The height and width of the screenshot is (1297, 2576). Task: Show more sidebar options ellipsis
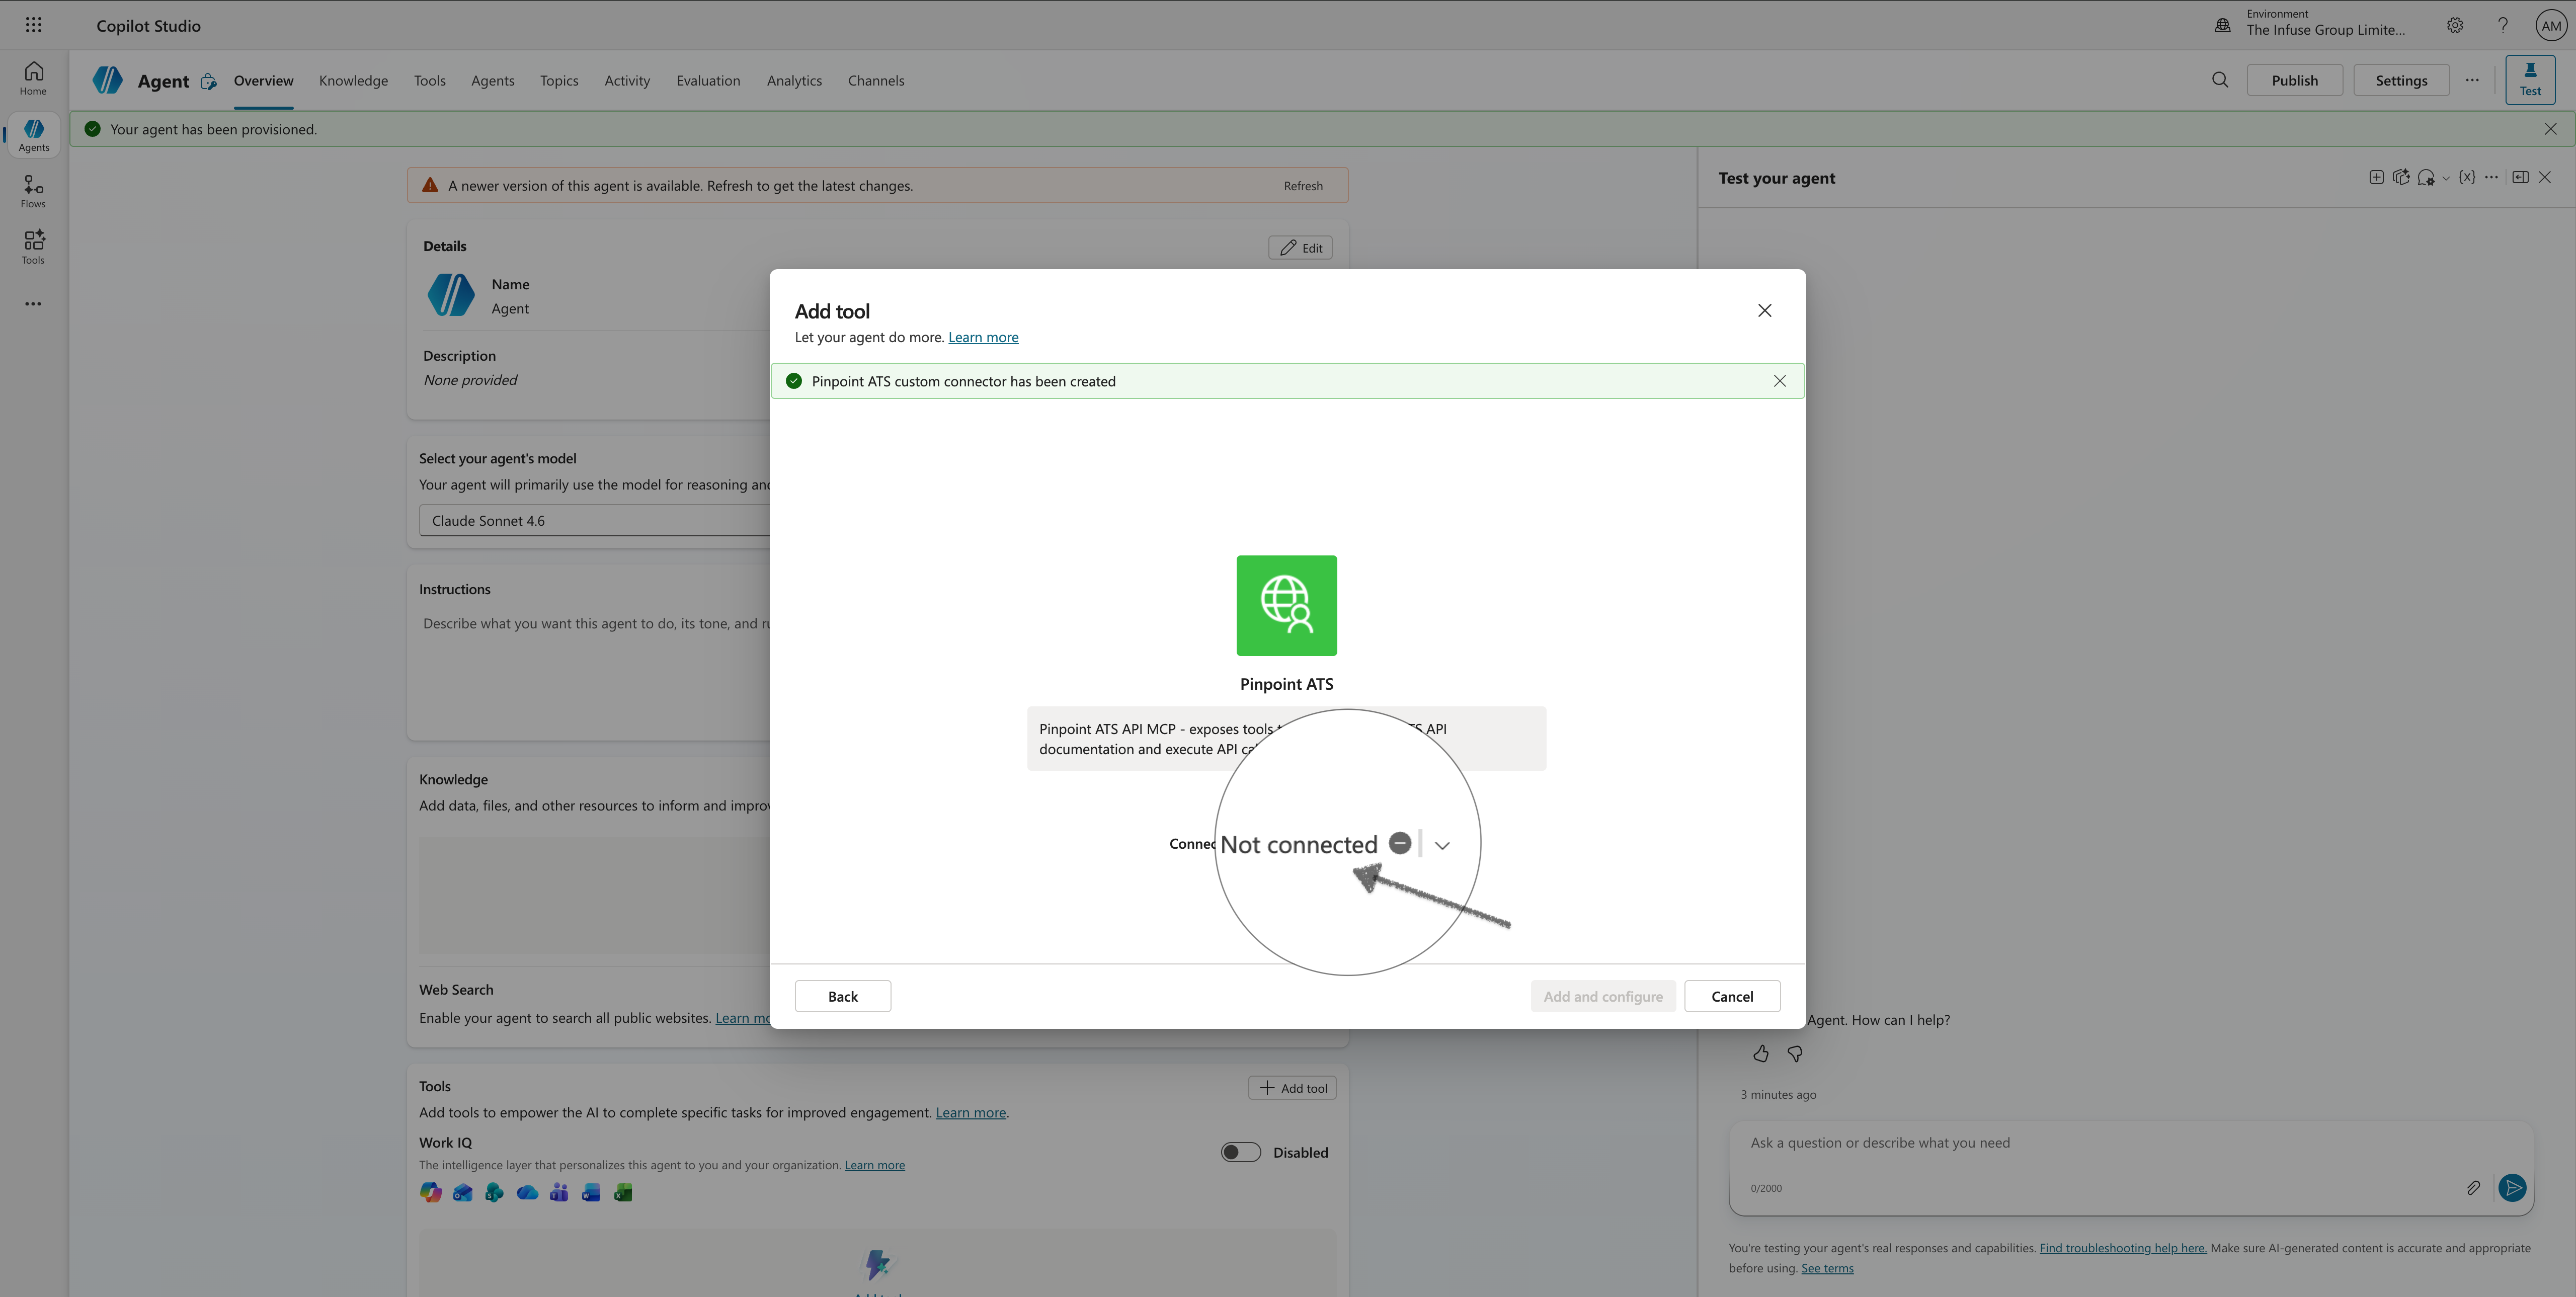[x=33, y=304]
